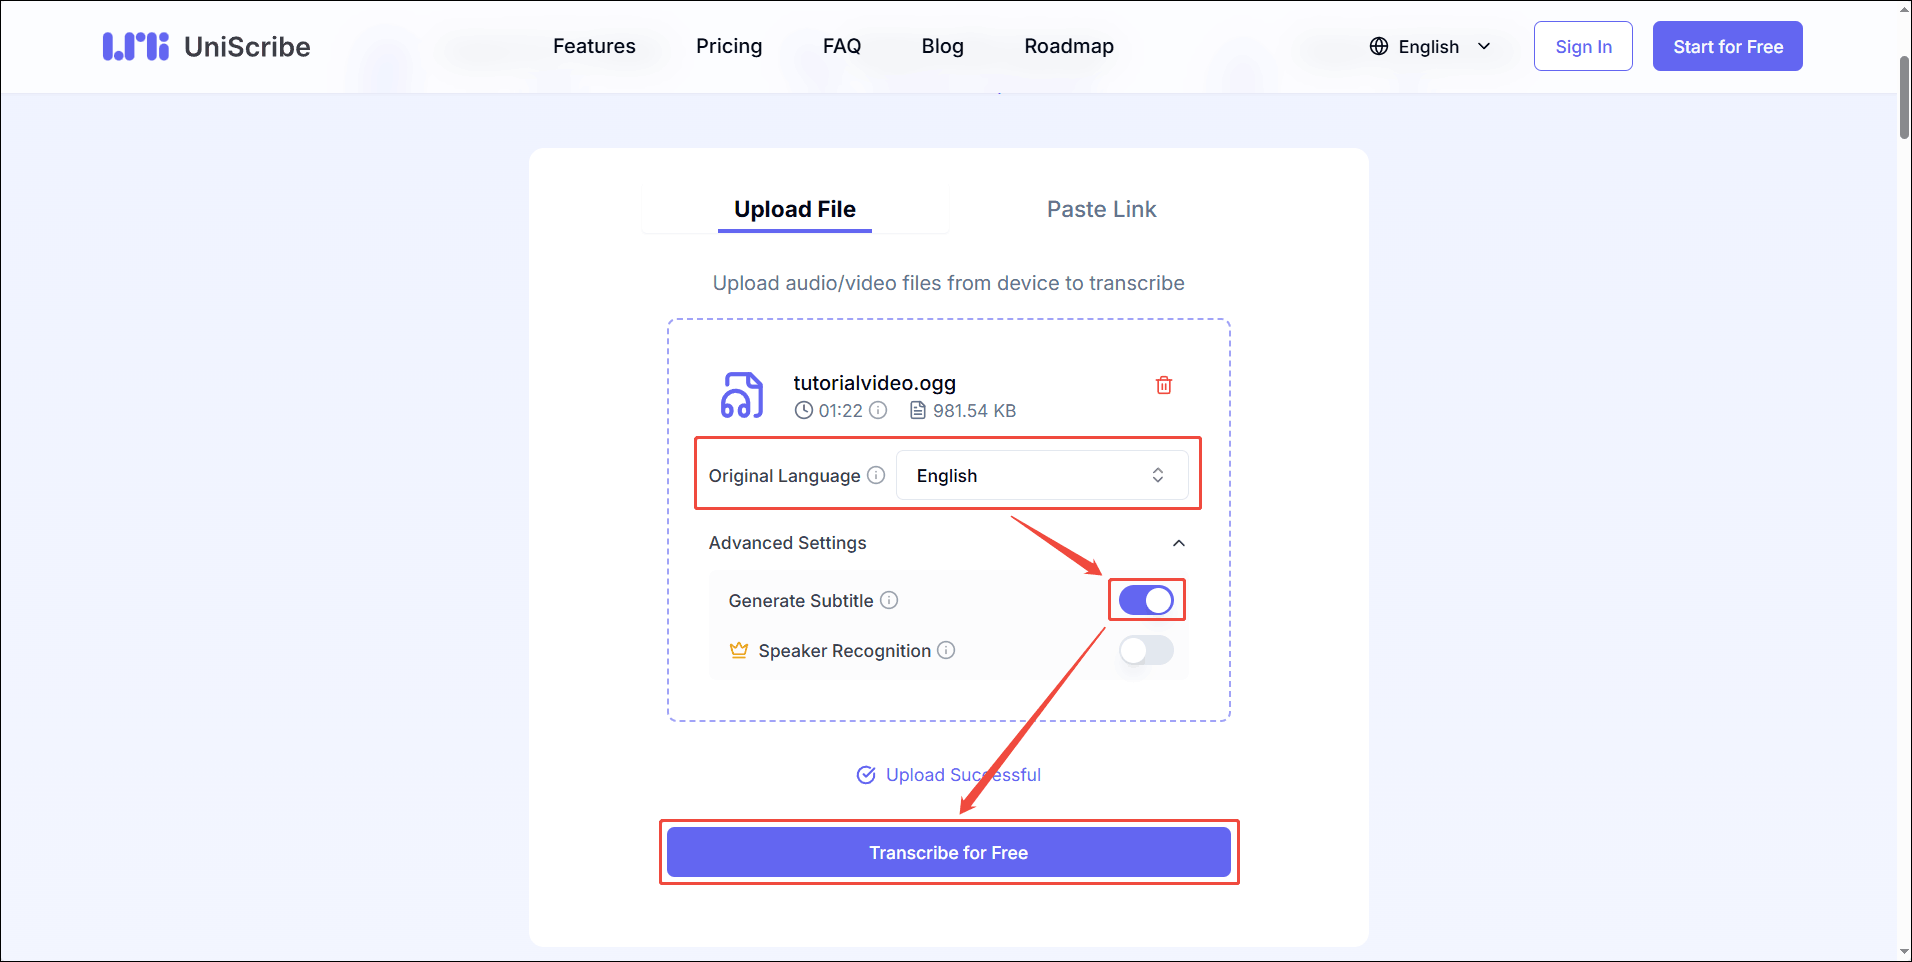This screenshot has width=1912, height=962.
Task: Open the Pricing page from the navigation
Action: point(729,46)
